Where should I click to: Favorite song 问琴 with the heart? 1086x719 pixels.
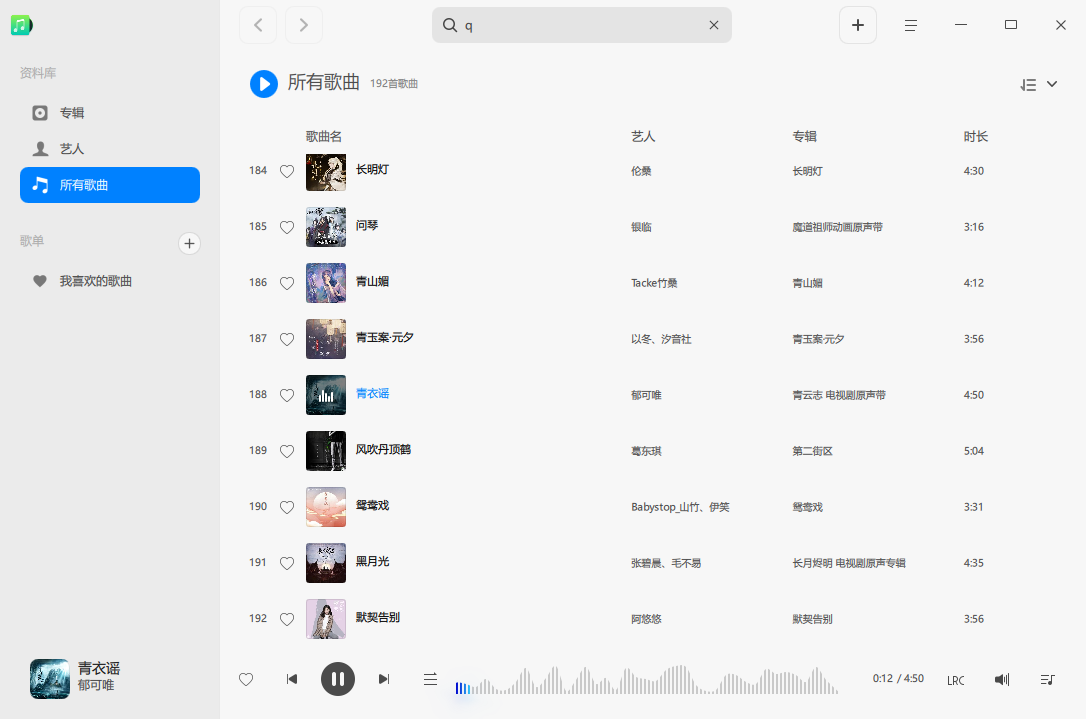pyautogui.click(x=287, y=227)
